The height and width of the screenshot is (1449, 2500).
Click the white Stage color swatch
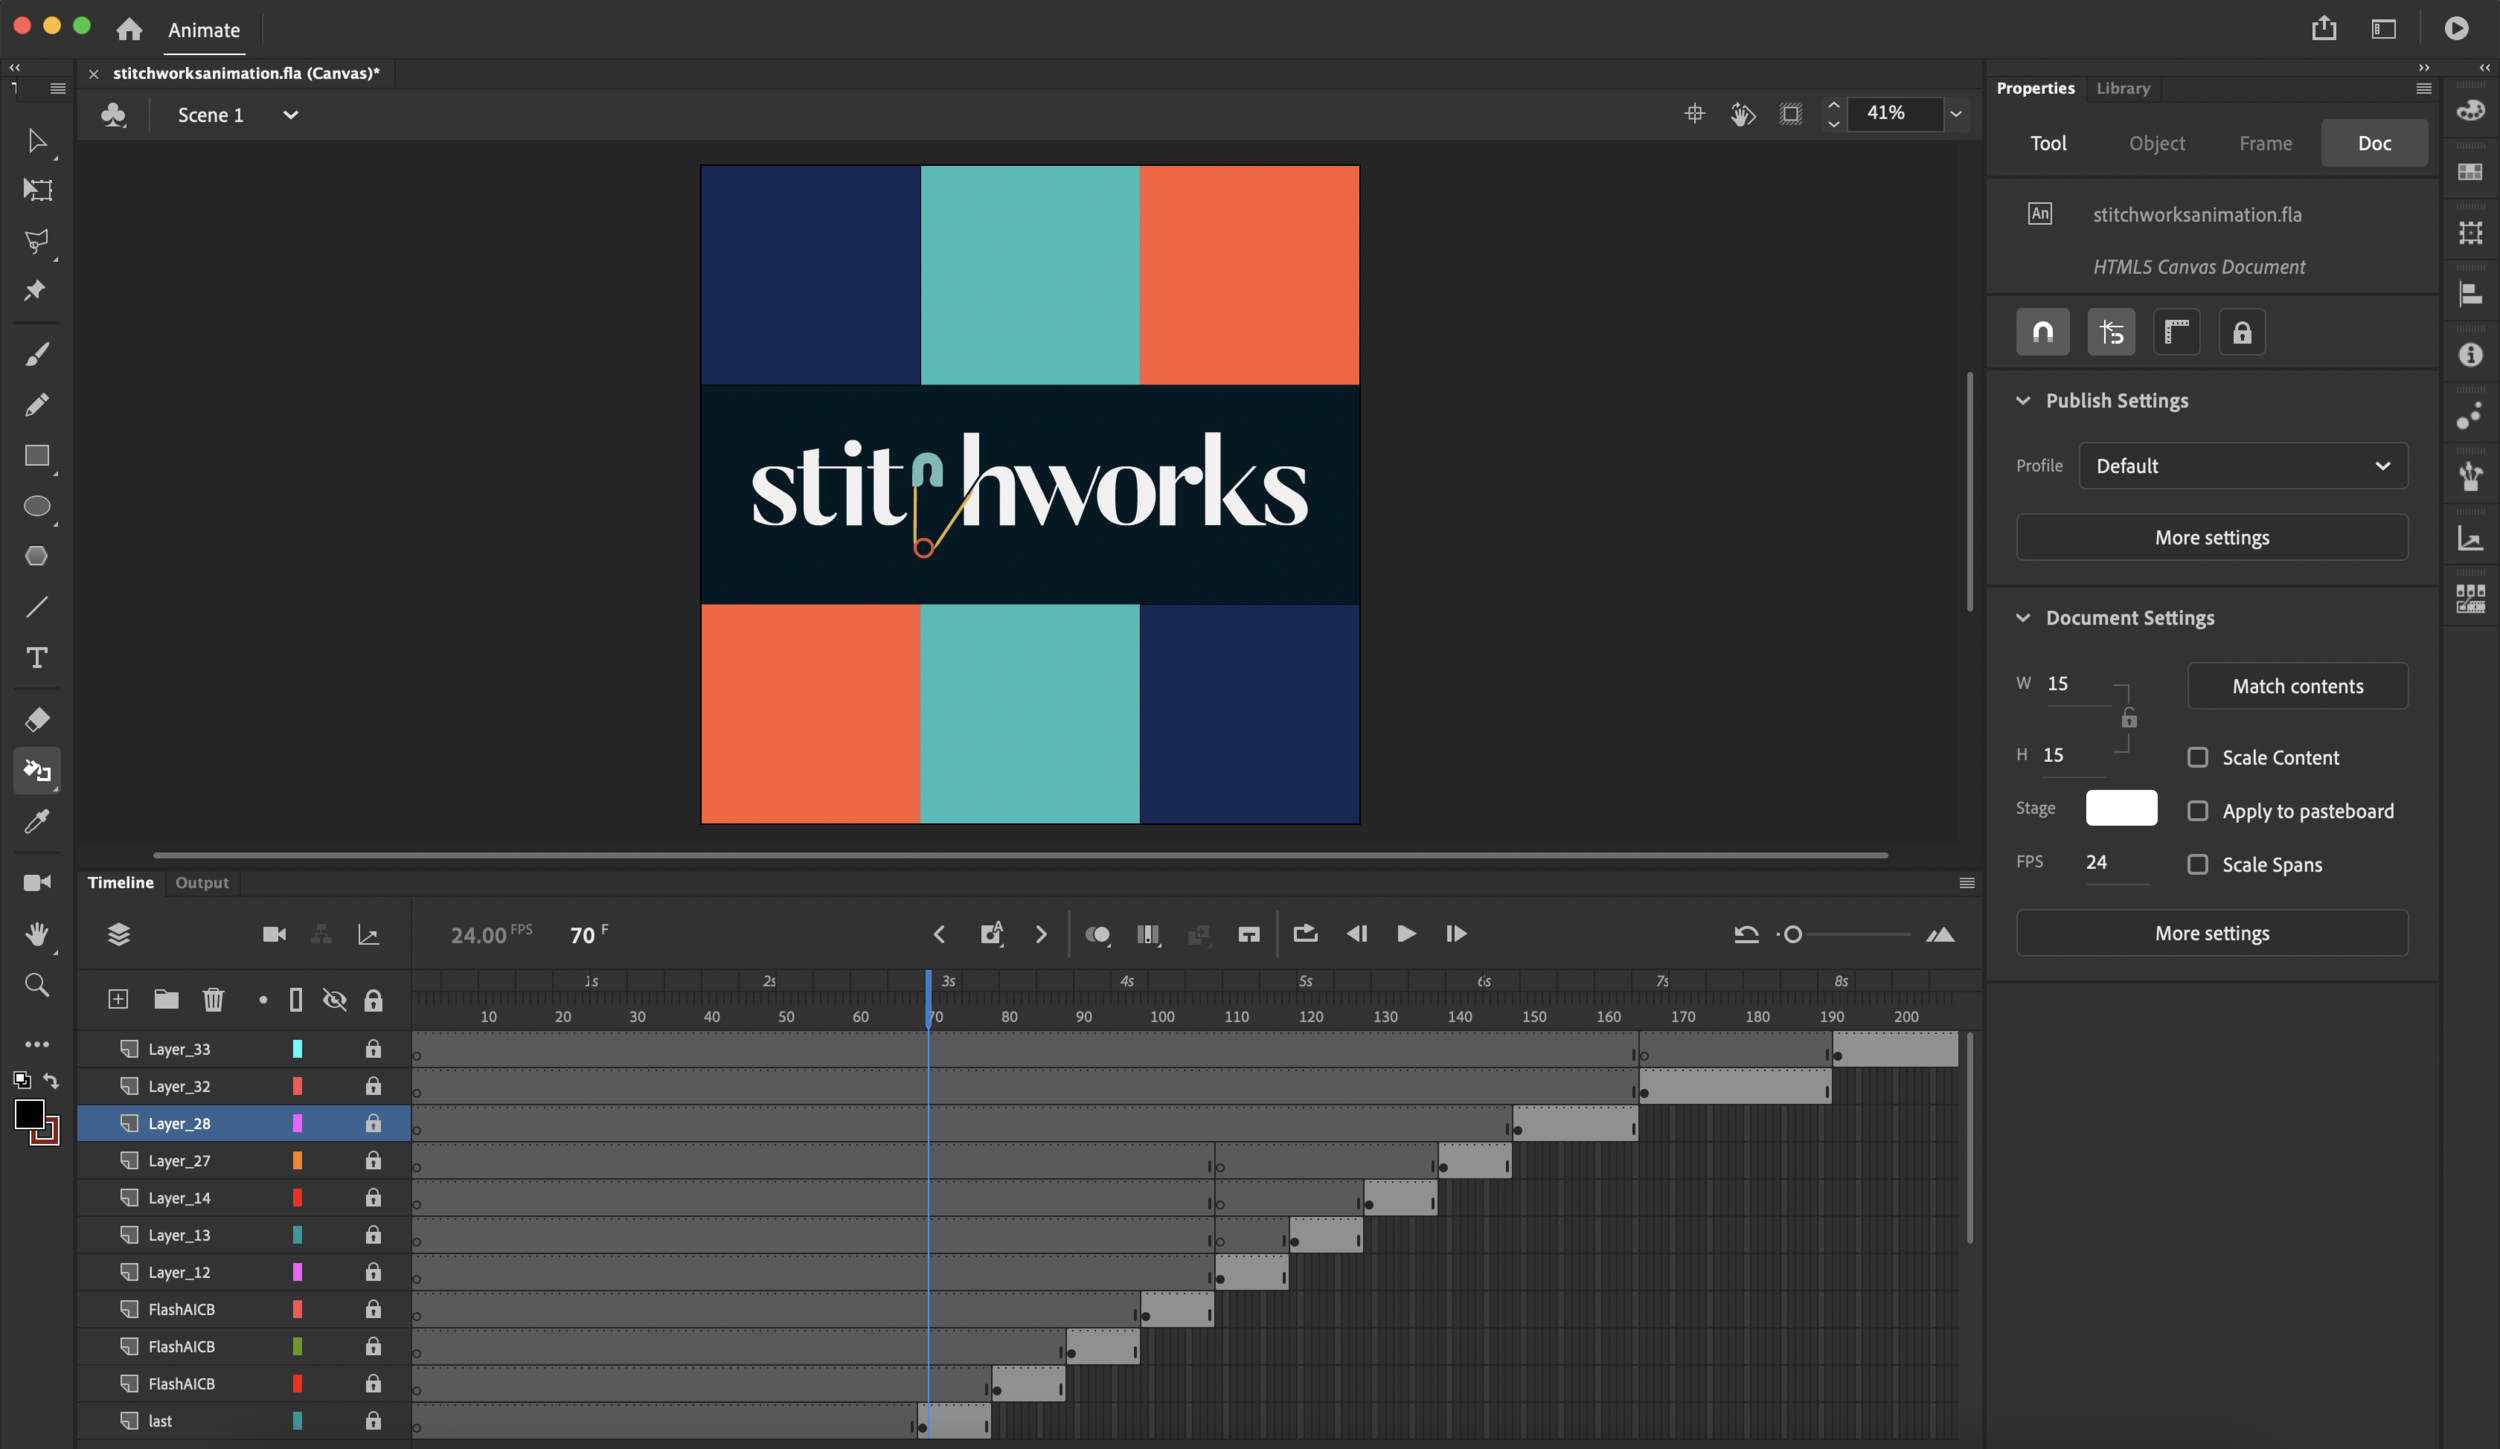(2120, 808)
